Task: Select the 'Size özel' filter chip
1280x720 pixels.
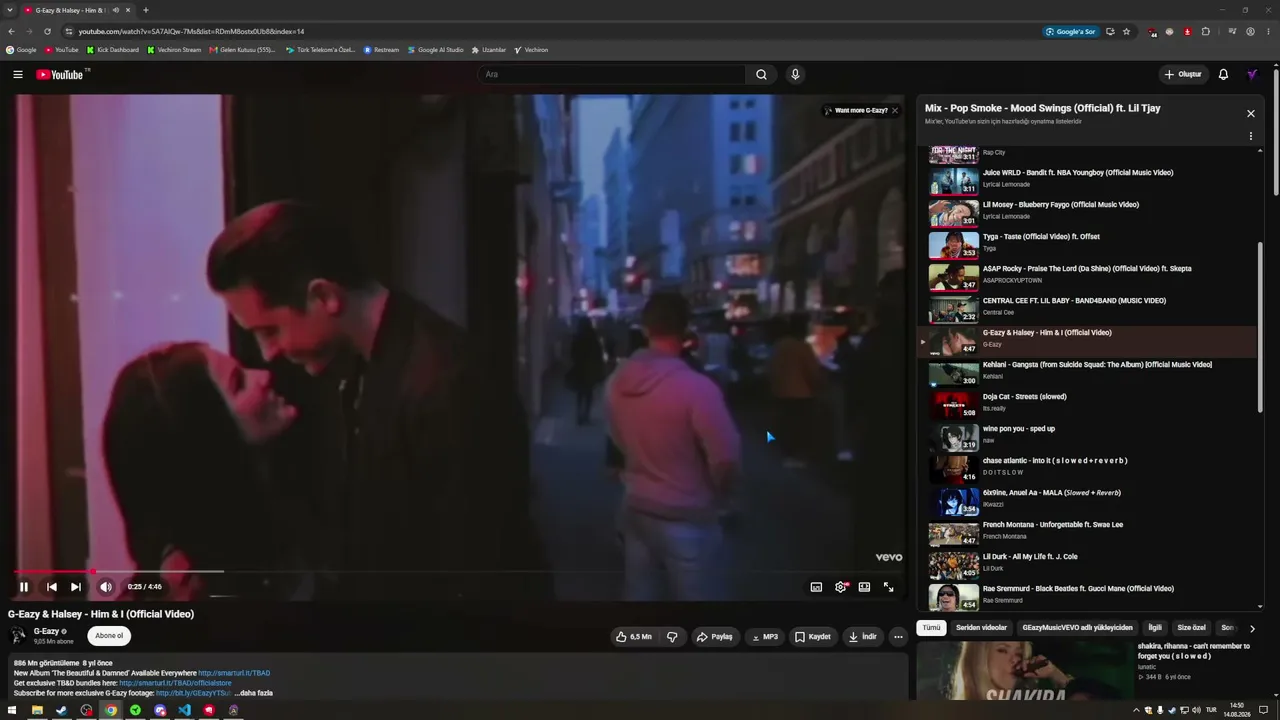Action: coord(1191,628)
